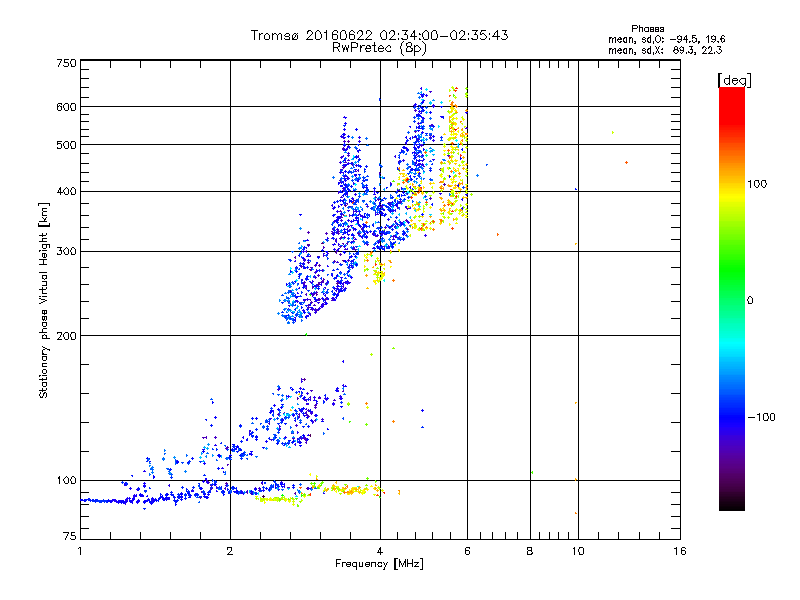Click the colorbar tick label "-100"
Screen dimensions: 800x600
coord(761,417)
